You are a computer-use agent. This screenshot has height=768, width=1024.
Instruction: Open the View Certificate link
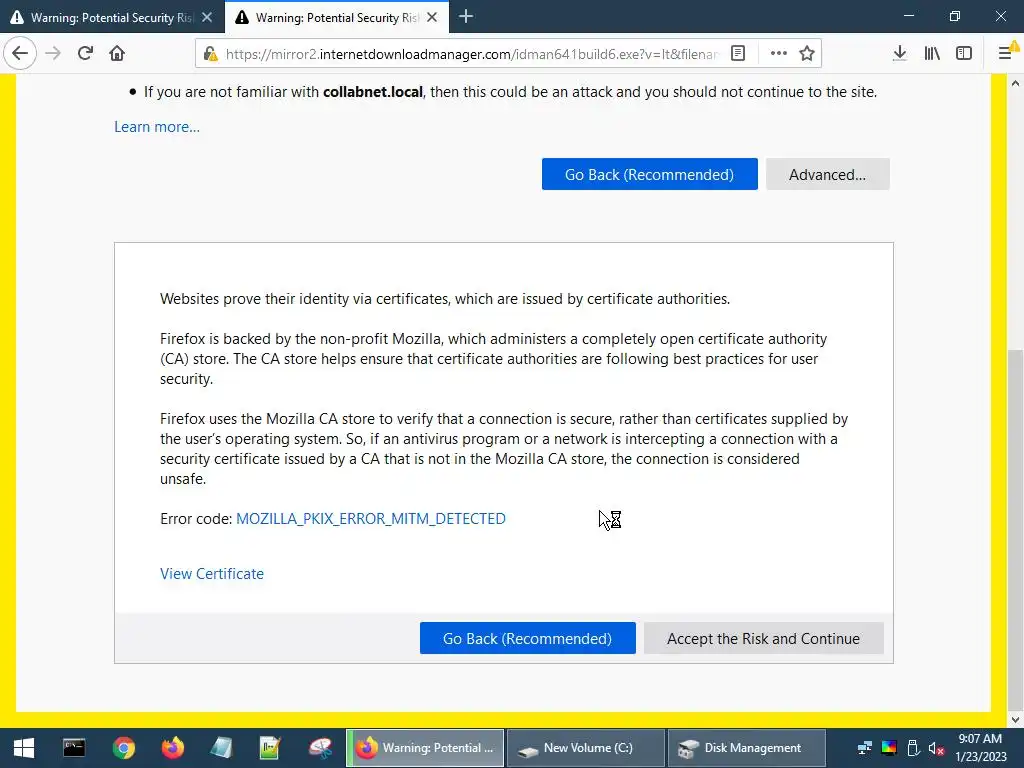[x=212, y=573]
